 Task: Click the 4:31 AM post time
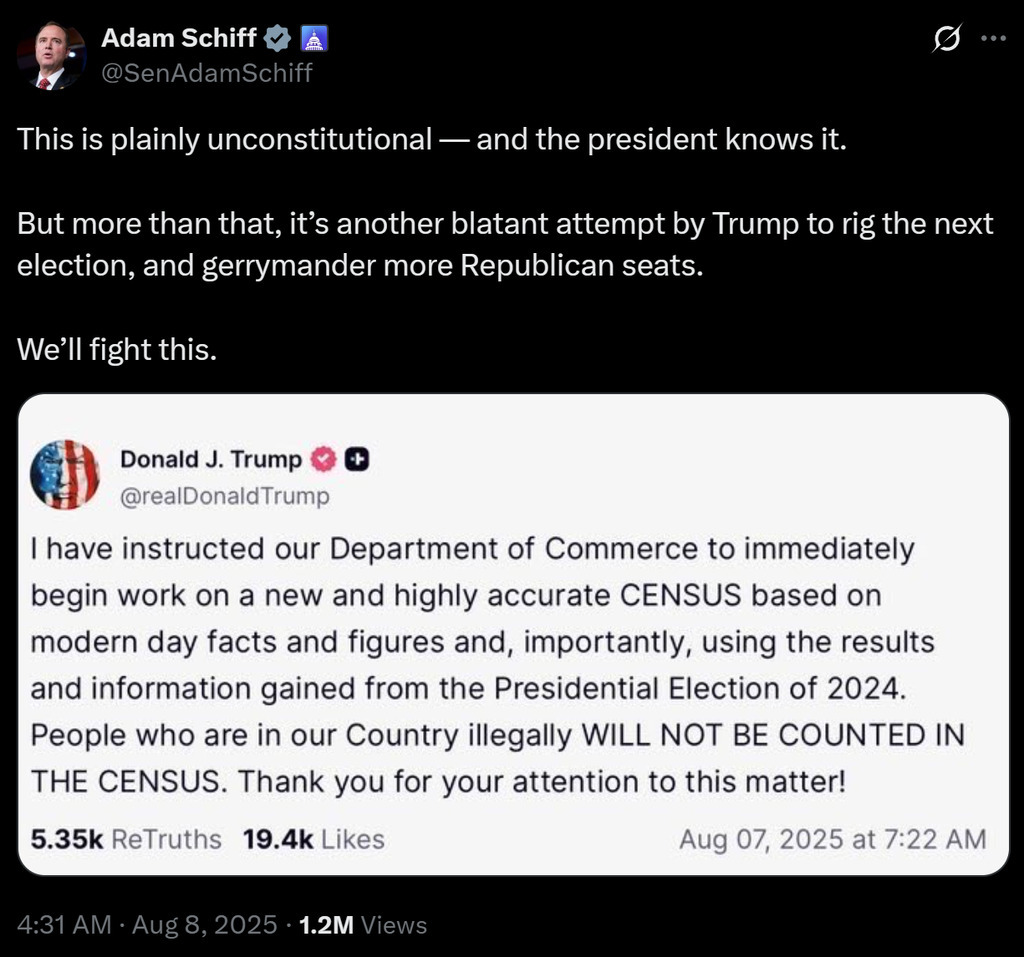tap(64, 925)
